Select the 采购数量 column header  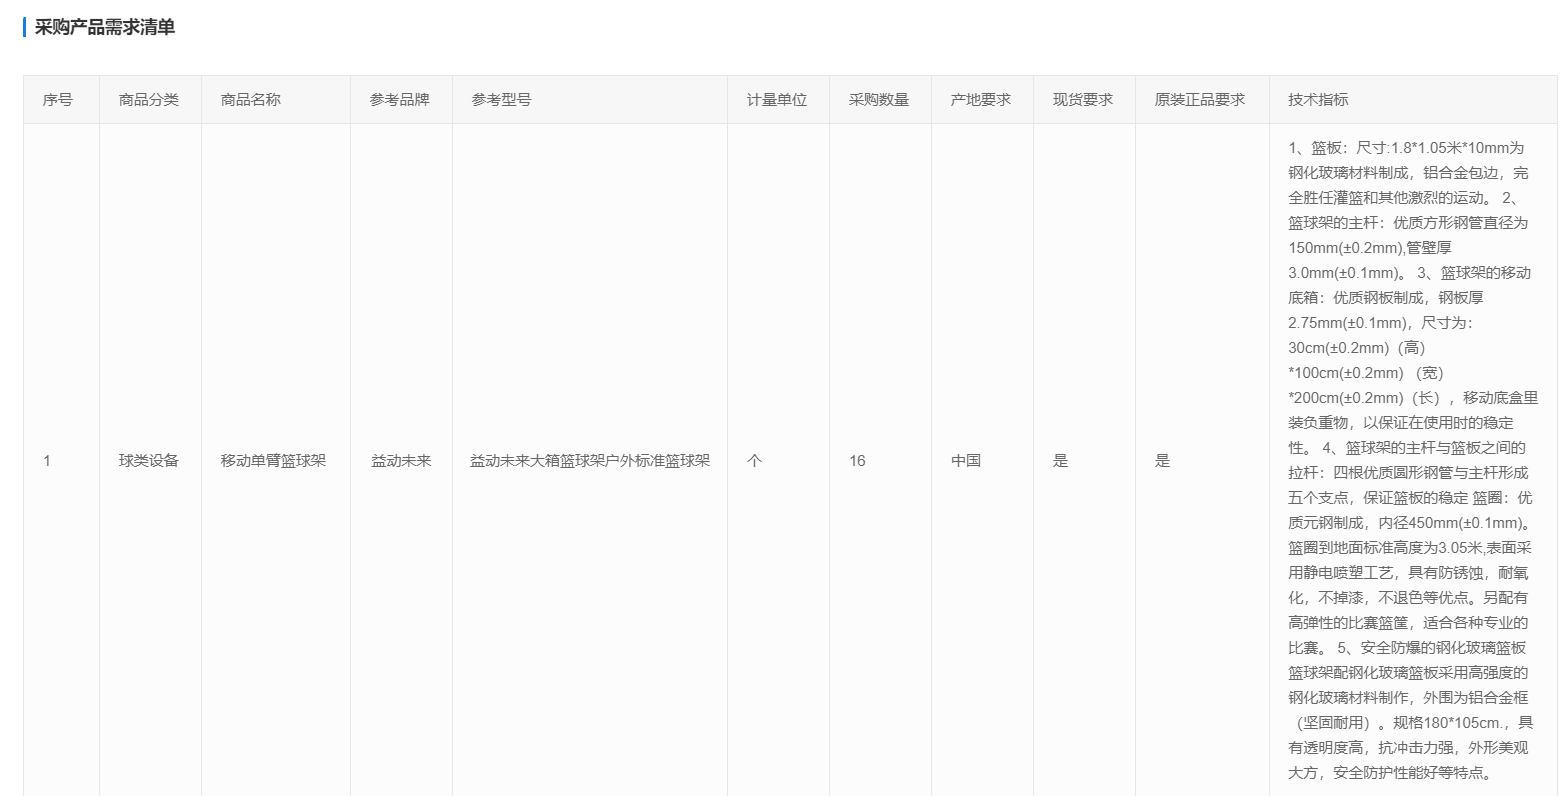(879, 100)
